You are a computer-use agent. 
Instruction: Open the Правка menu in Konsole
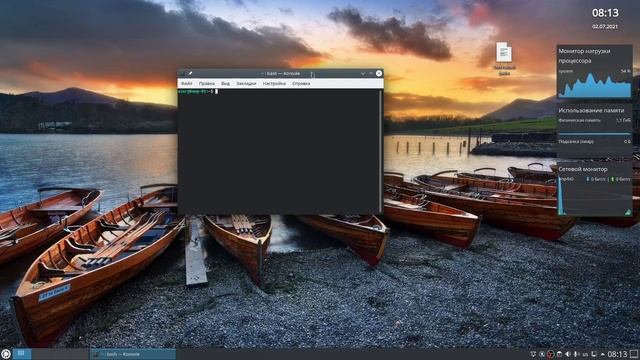[207, 83]
